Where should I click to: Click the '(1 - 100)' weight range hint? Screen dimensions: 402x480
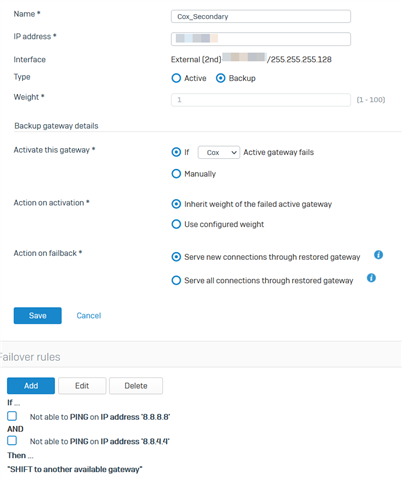tap(371, 100)
